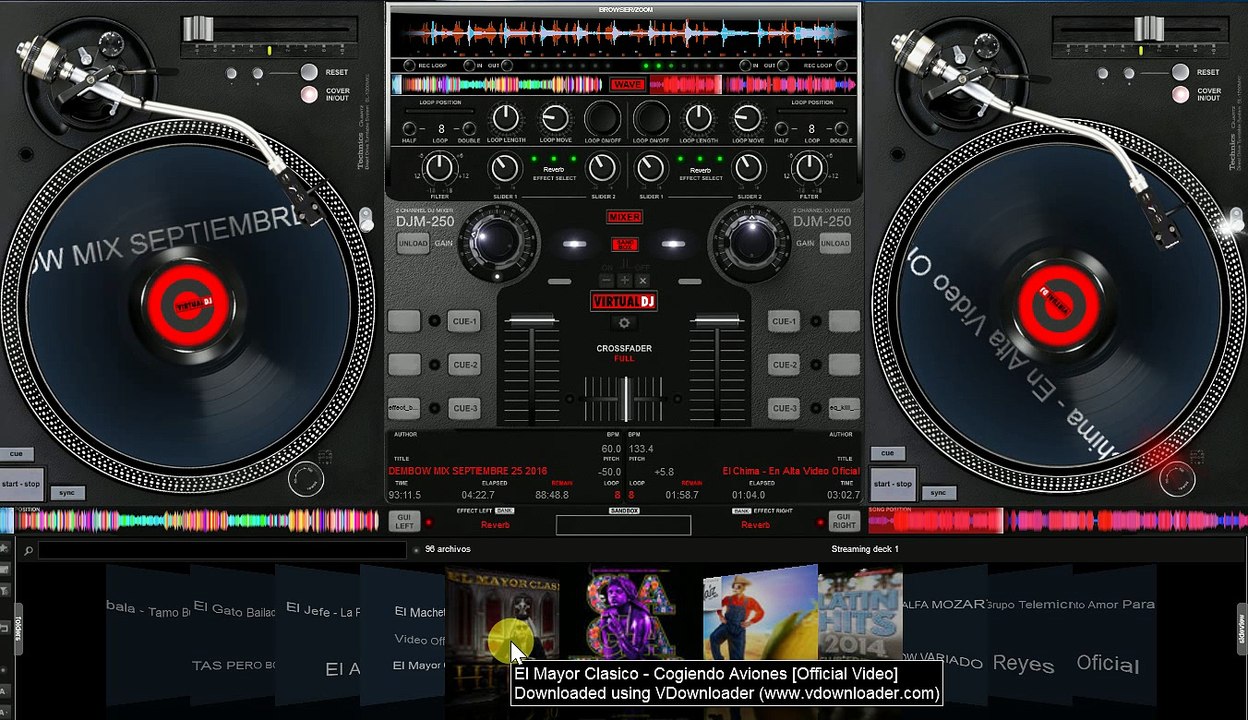Click the X button above VirtualDJ logo
This screenshot has width=1248, height=720.
[x=642, y=281]
